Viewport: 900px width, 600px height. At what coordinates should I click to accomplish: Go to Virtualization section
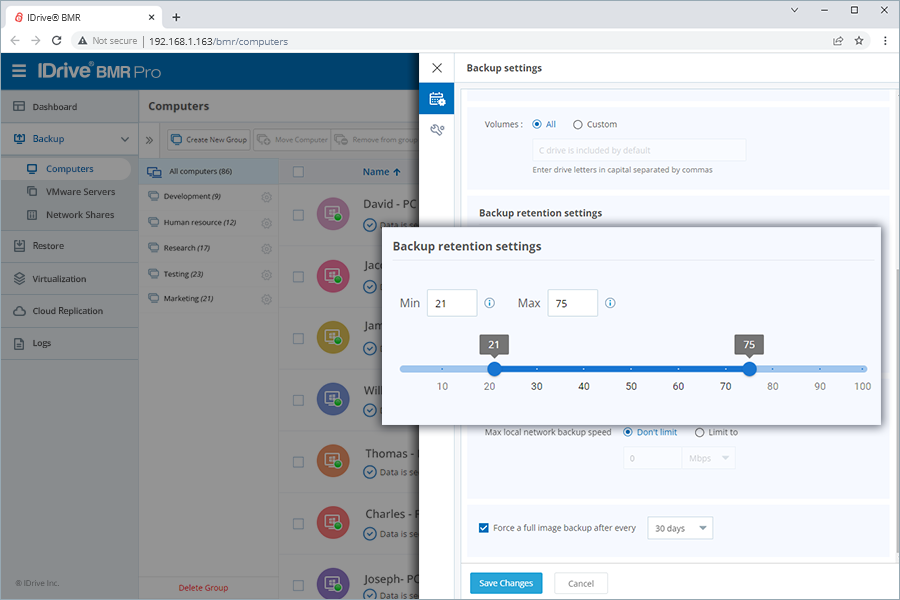click(x=69, y=278)
